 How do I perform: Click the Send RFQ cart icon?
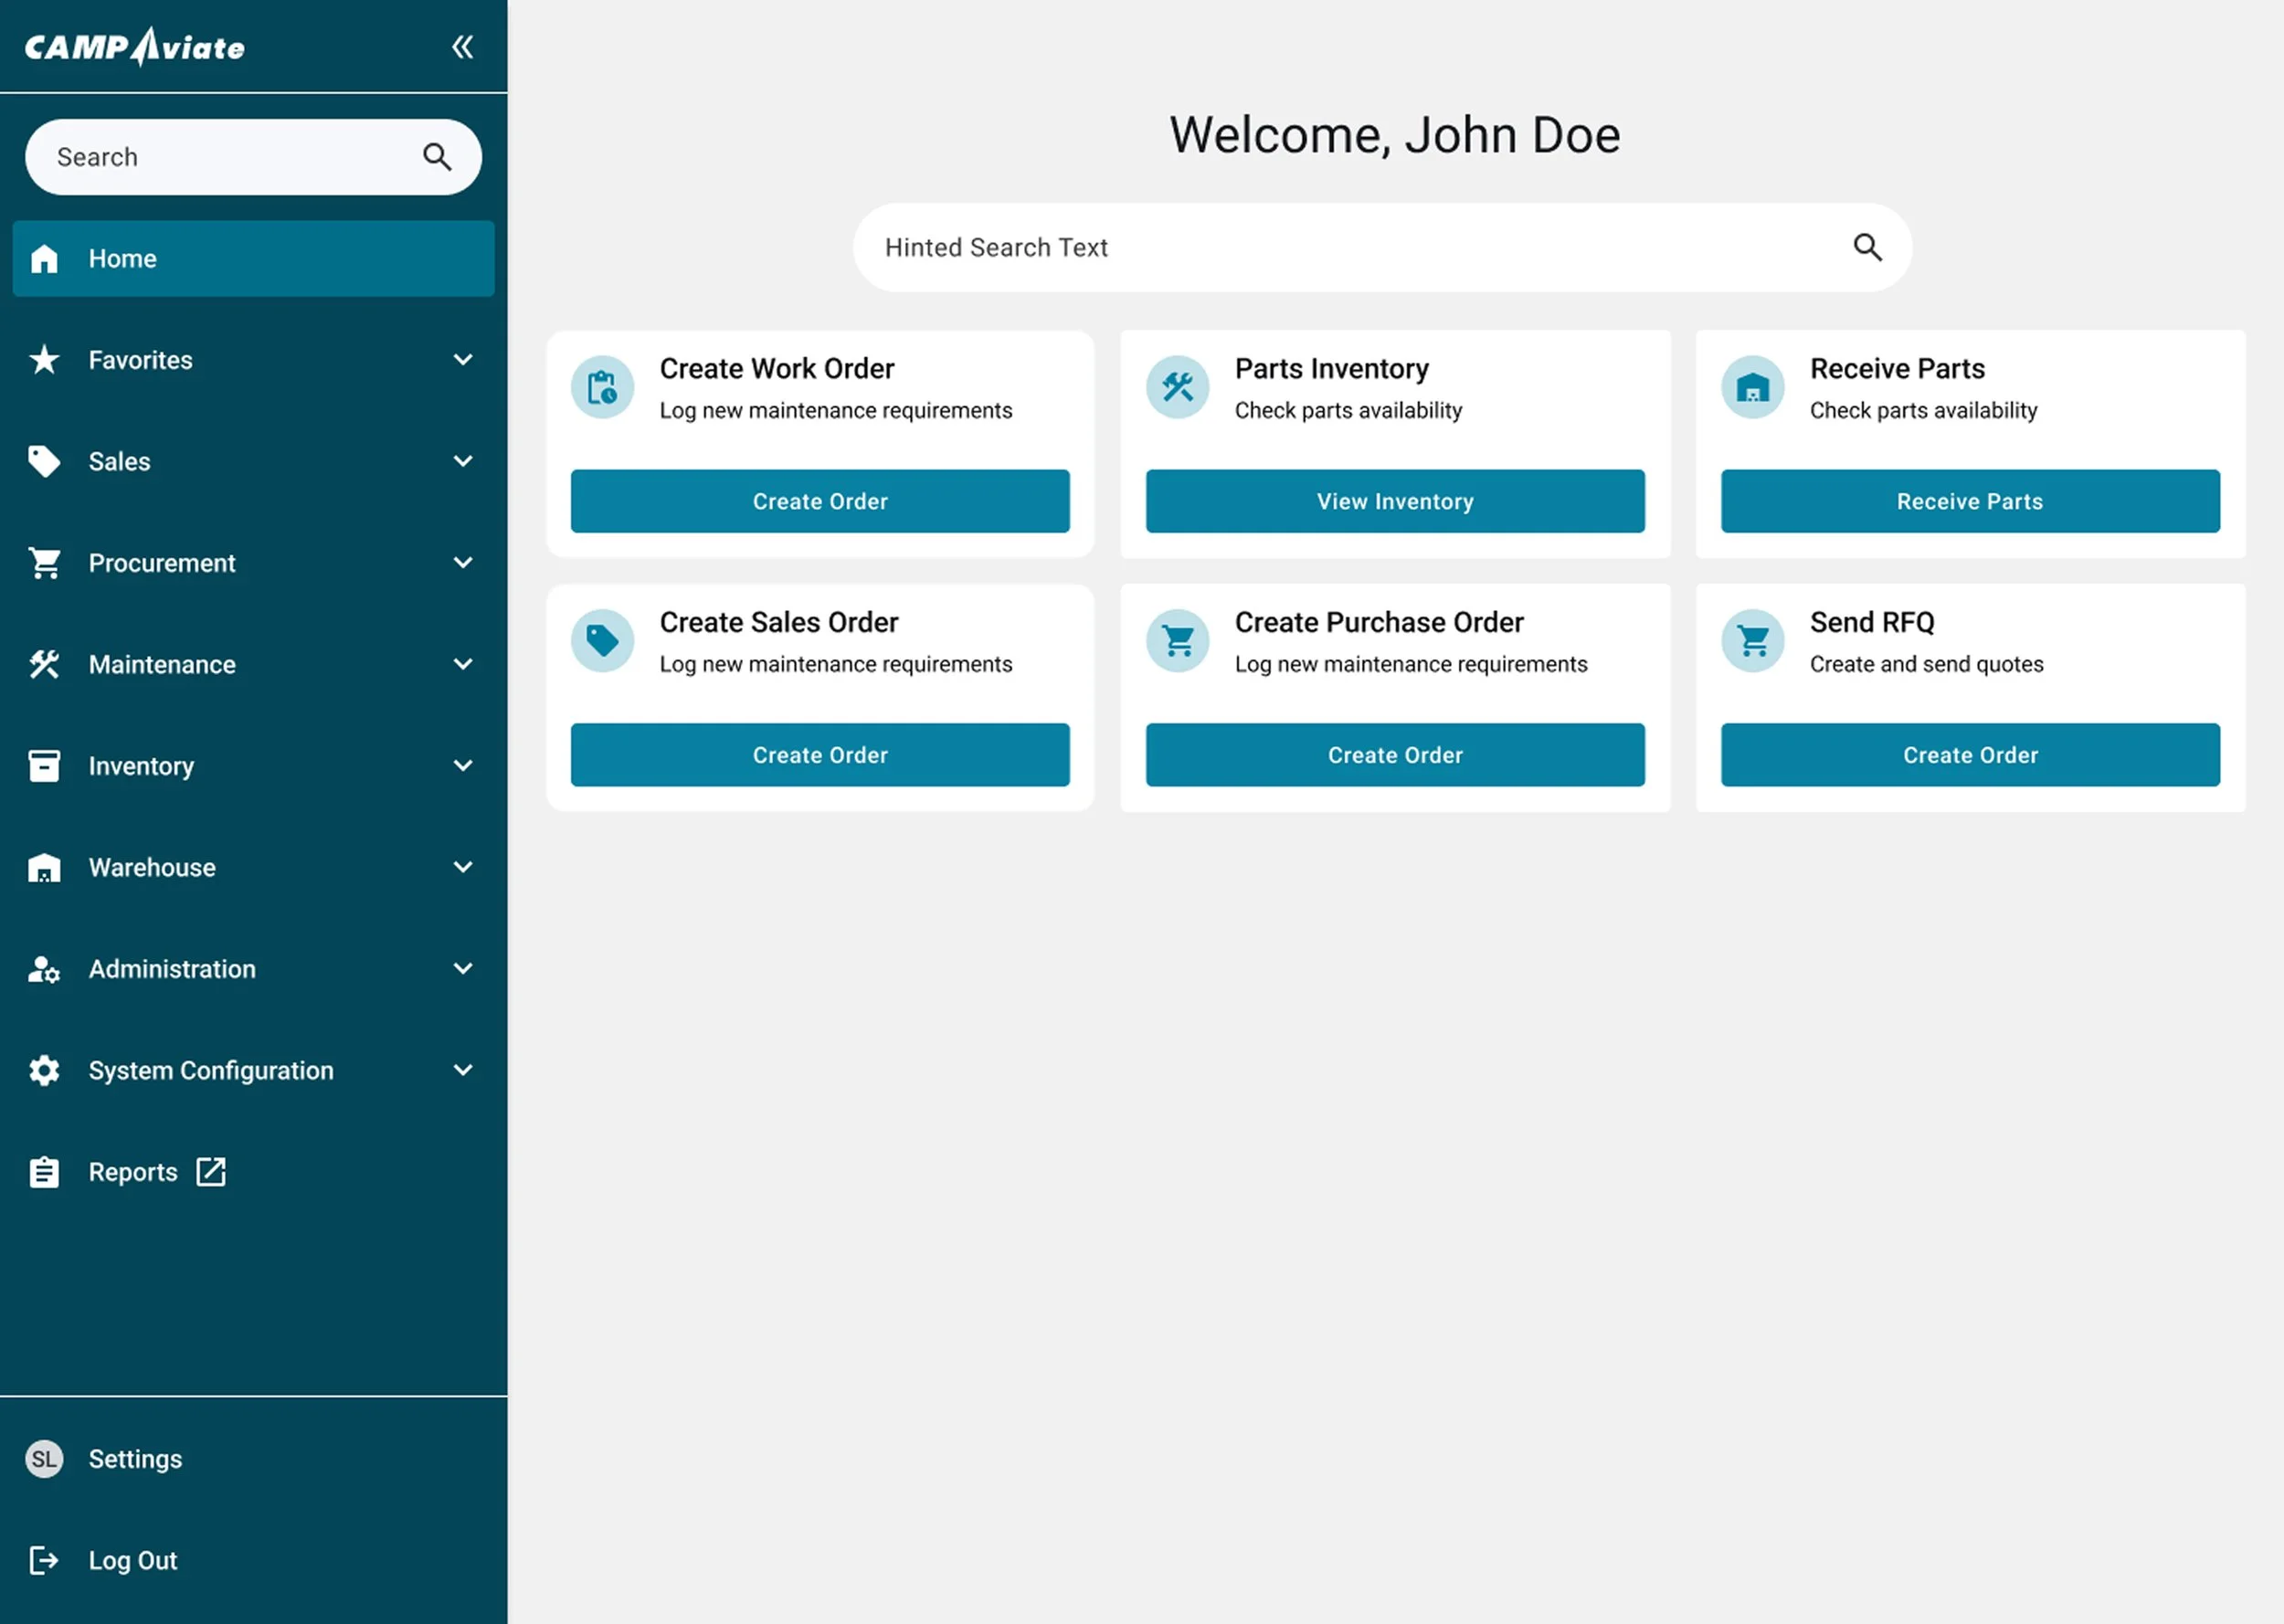[x=1752, y=641]
